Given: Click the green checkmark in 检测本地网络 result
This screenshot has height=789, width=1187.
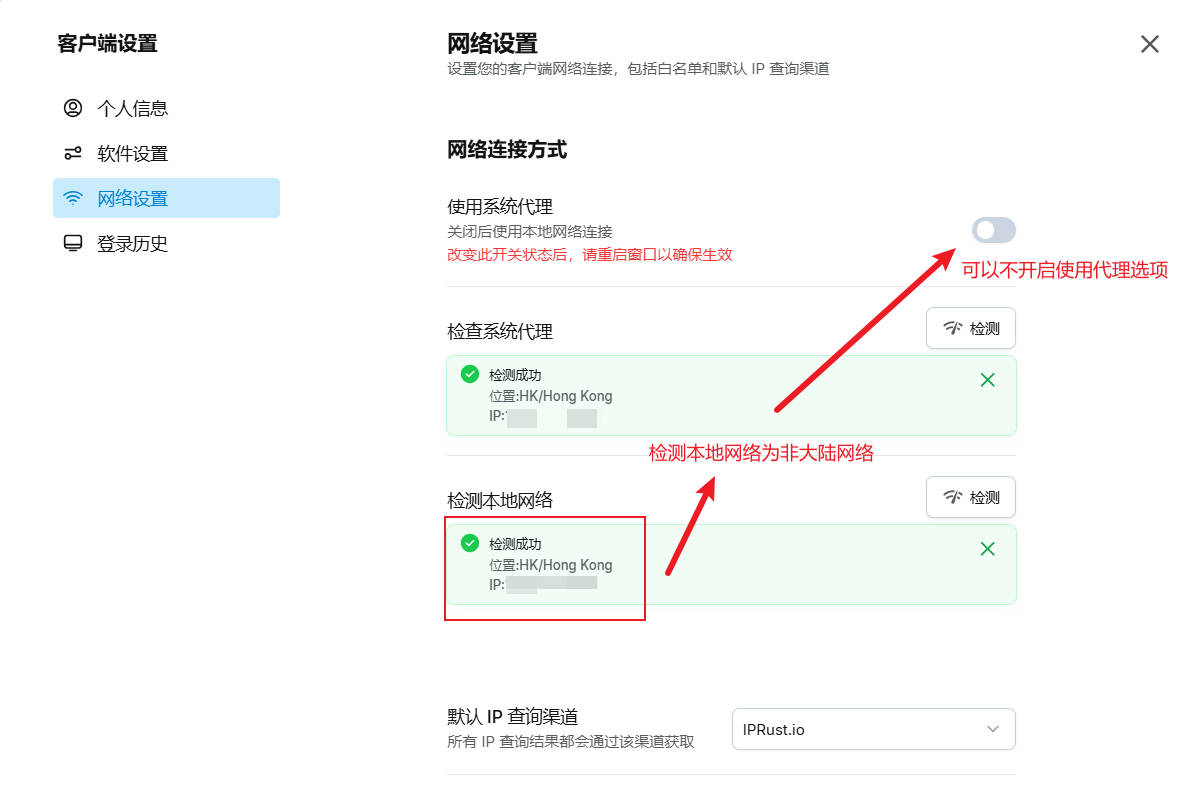Looking at the screenshot, I should 469,543.
